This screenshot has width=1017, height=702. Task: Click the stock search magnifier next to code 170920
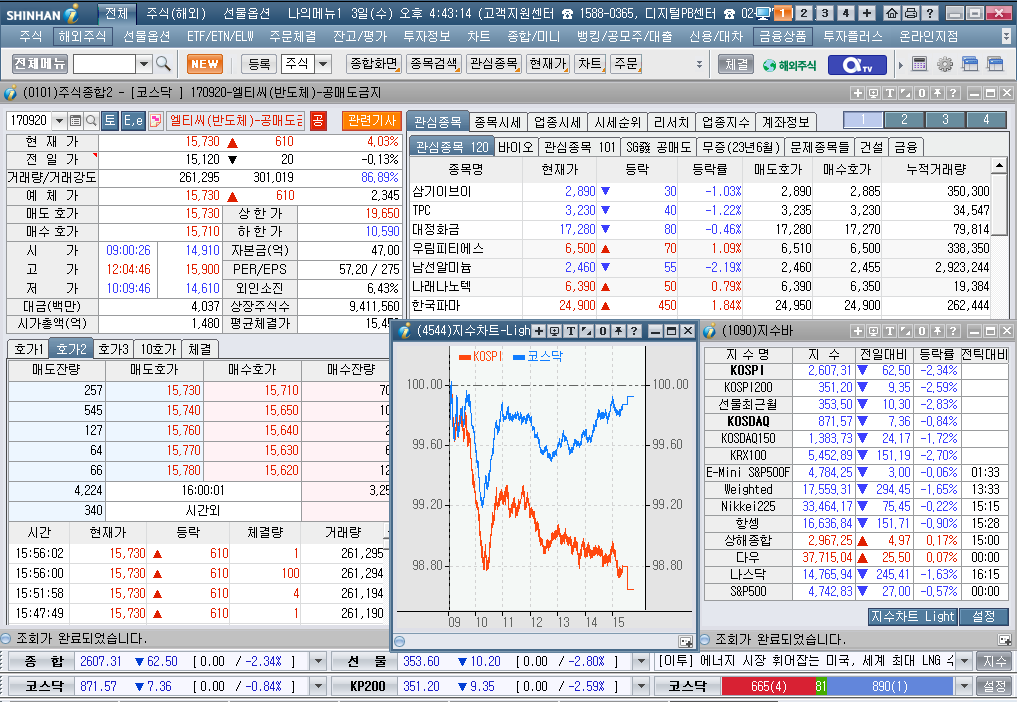[x=91, y=120]
